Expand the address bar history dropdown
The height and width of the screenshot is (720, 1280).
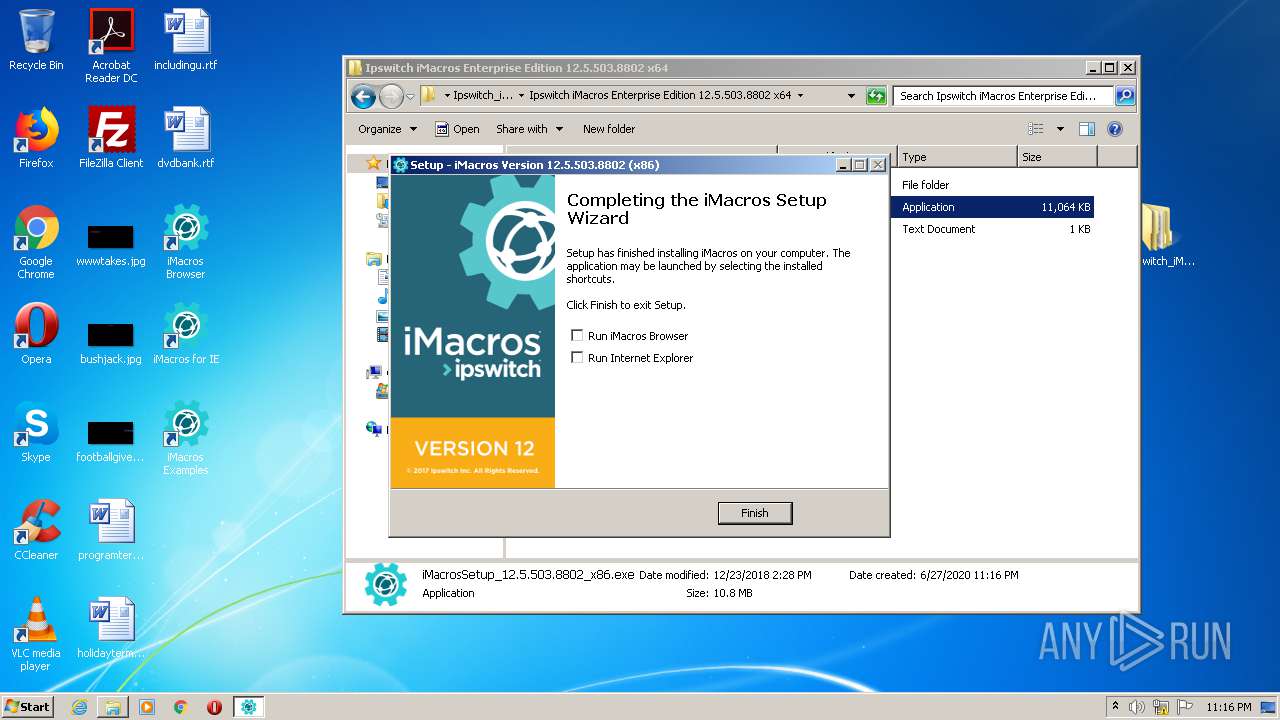pos(851,96)
